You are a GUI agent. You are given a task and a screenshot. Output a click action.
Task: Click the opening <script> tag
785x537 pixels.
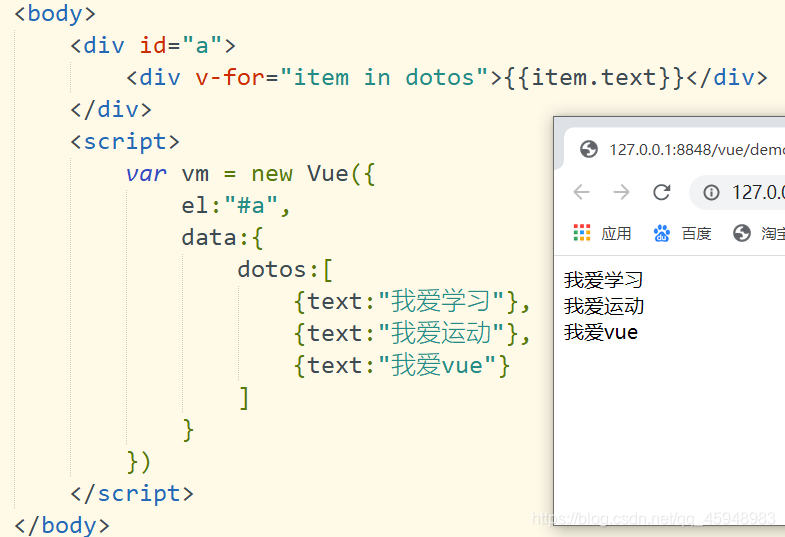(x=125, y=142)
